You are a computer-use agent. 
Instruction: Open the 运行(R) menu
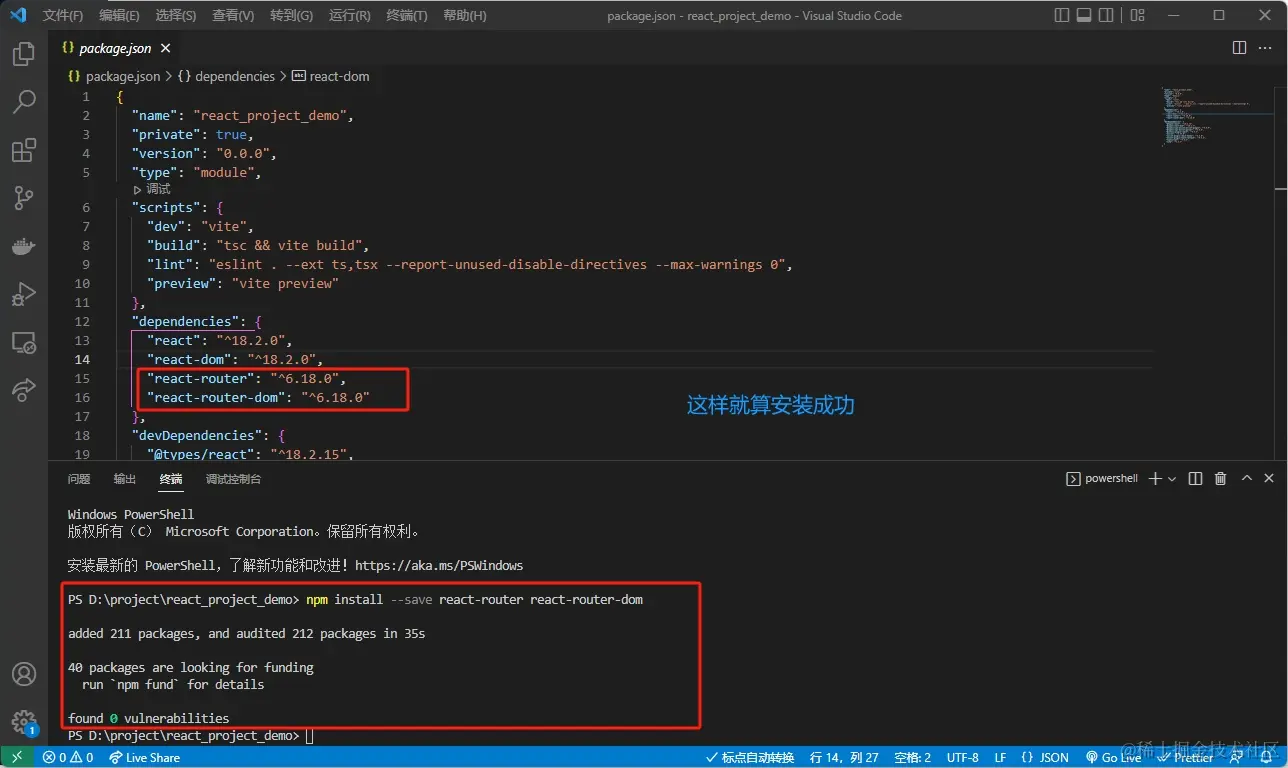point(349,15)
